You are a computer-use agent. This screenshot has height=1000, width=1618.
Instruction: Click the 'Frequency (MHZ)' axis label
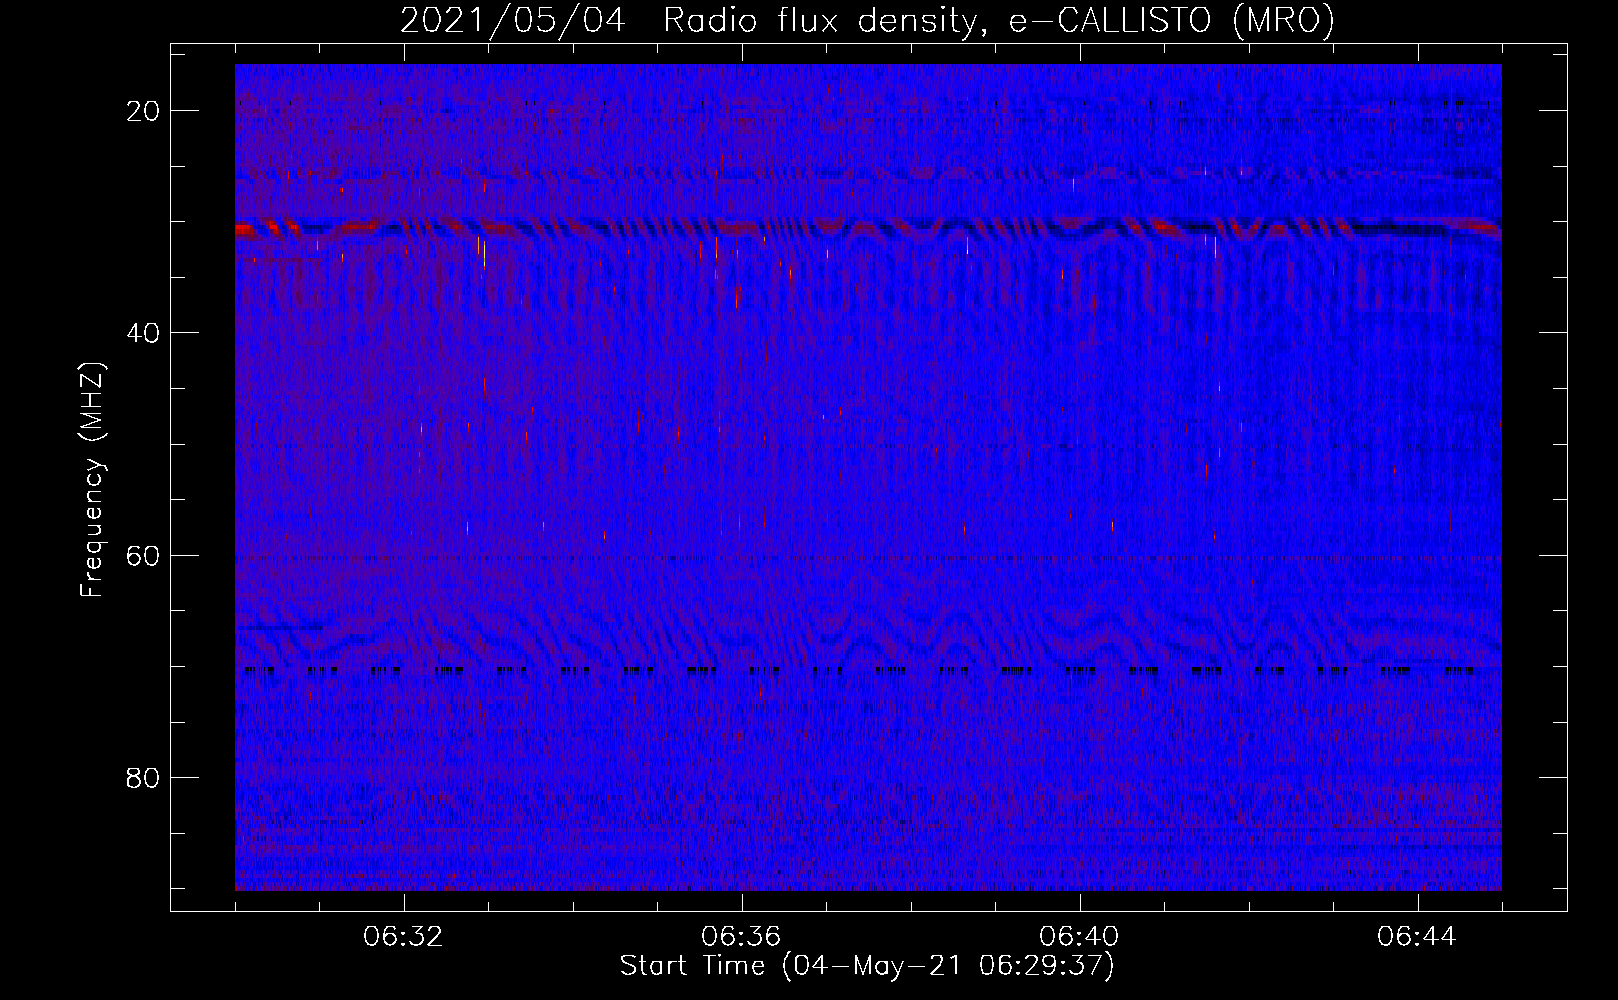click(x=91, y=480)
